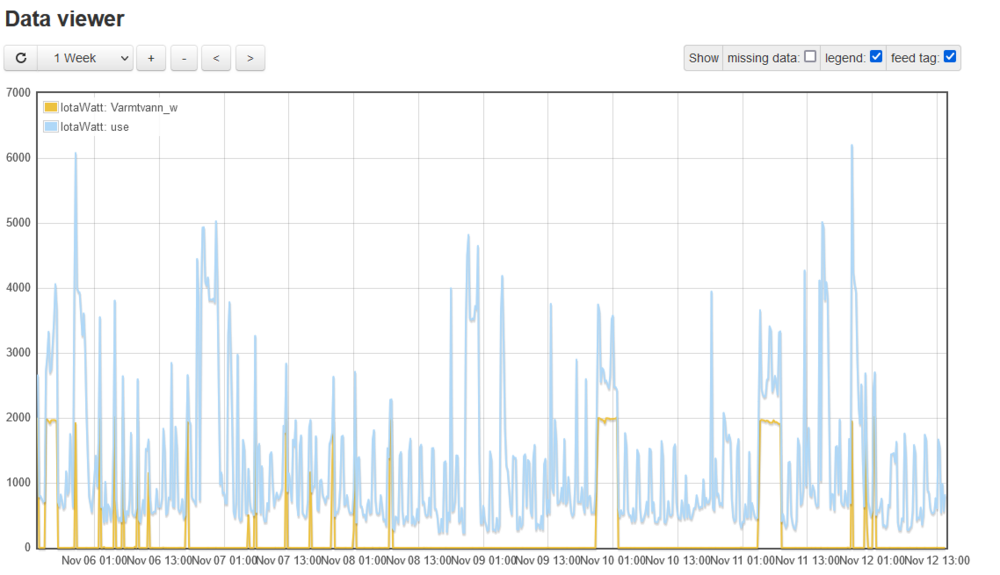Click the yellow plateau at Nov 10 01:00

click(x=607, y=419)
